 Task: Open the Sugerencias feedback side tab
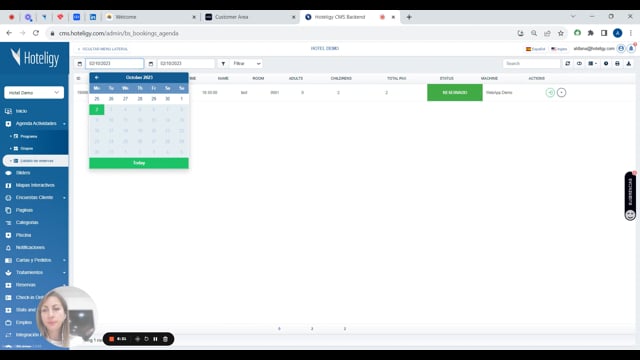pos(630,196)
